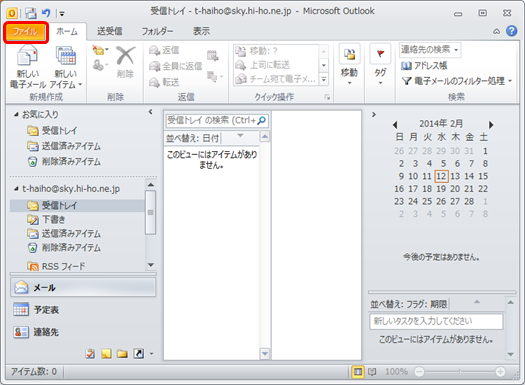Select Deleted Items under Favorites
Screen dimensions: 525x385
coord(64,162)
